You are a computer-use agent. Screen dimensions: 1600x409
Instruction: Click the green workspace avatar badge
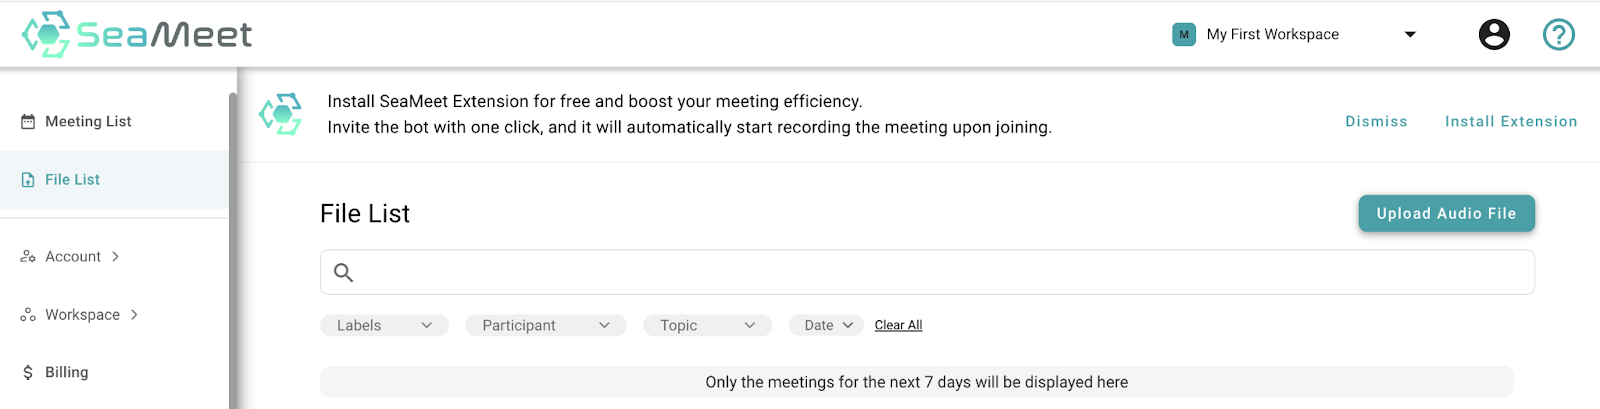1184,34
